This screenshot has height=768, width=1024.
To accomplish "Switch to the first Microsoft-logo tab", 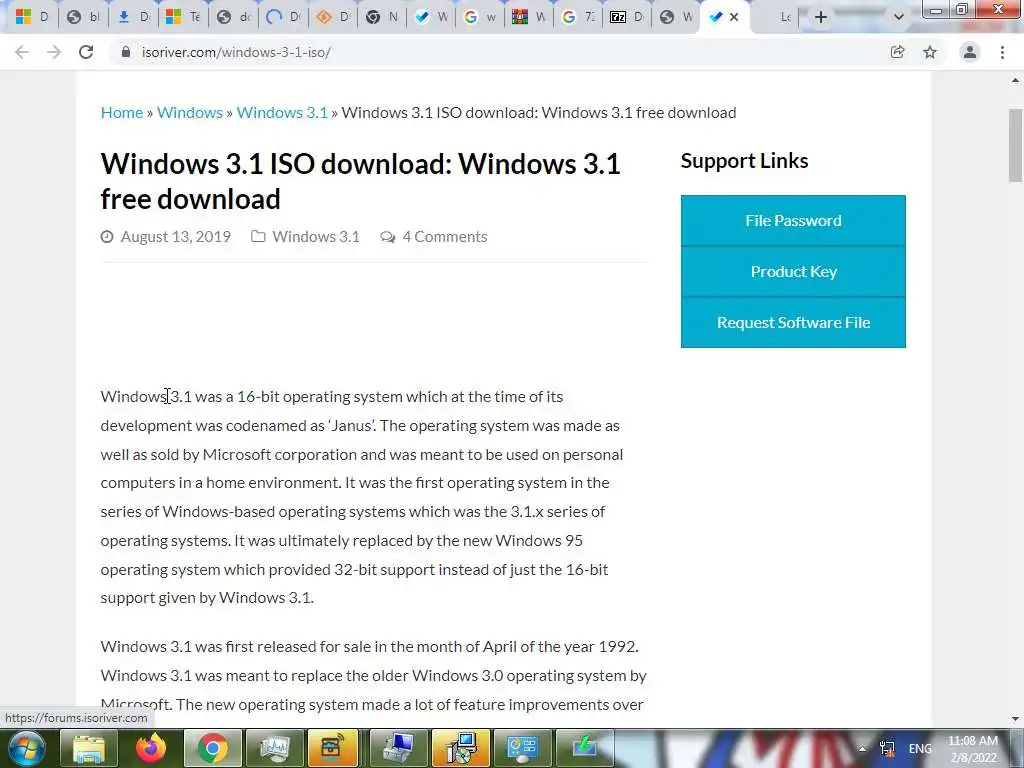I will pos(32,17).
